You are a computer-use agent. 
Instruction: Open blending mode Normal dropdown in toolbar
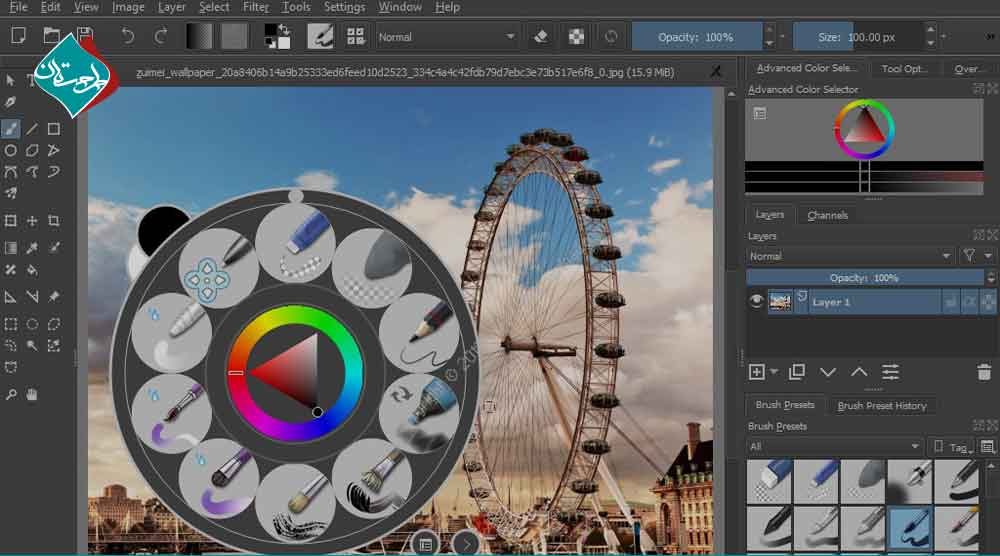[446, 37]
